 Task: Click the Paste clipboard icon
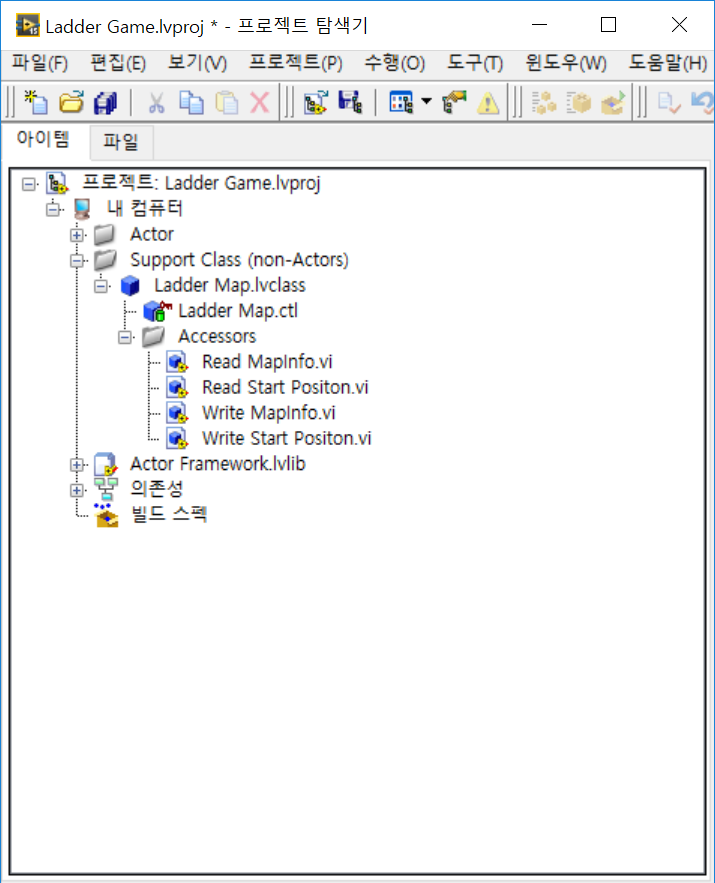(x=227, y=102)
